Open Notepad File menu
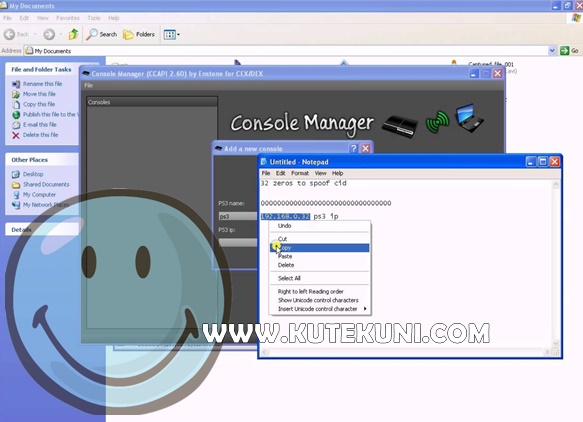This screenshot has width=583, height=422. (266, 173)
